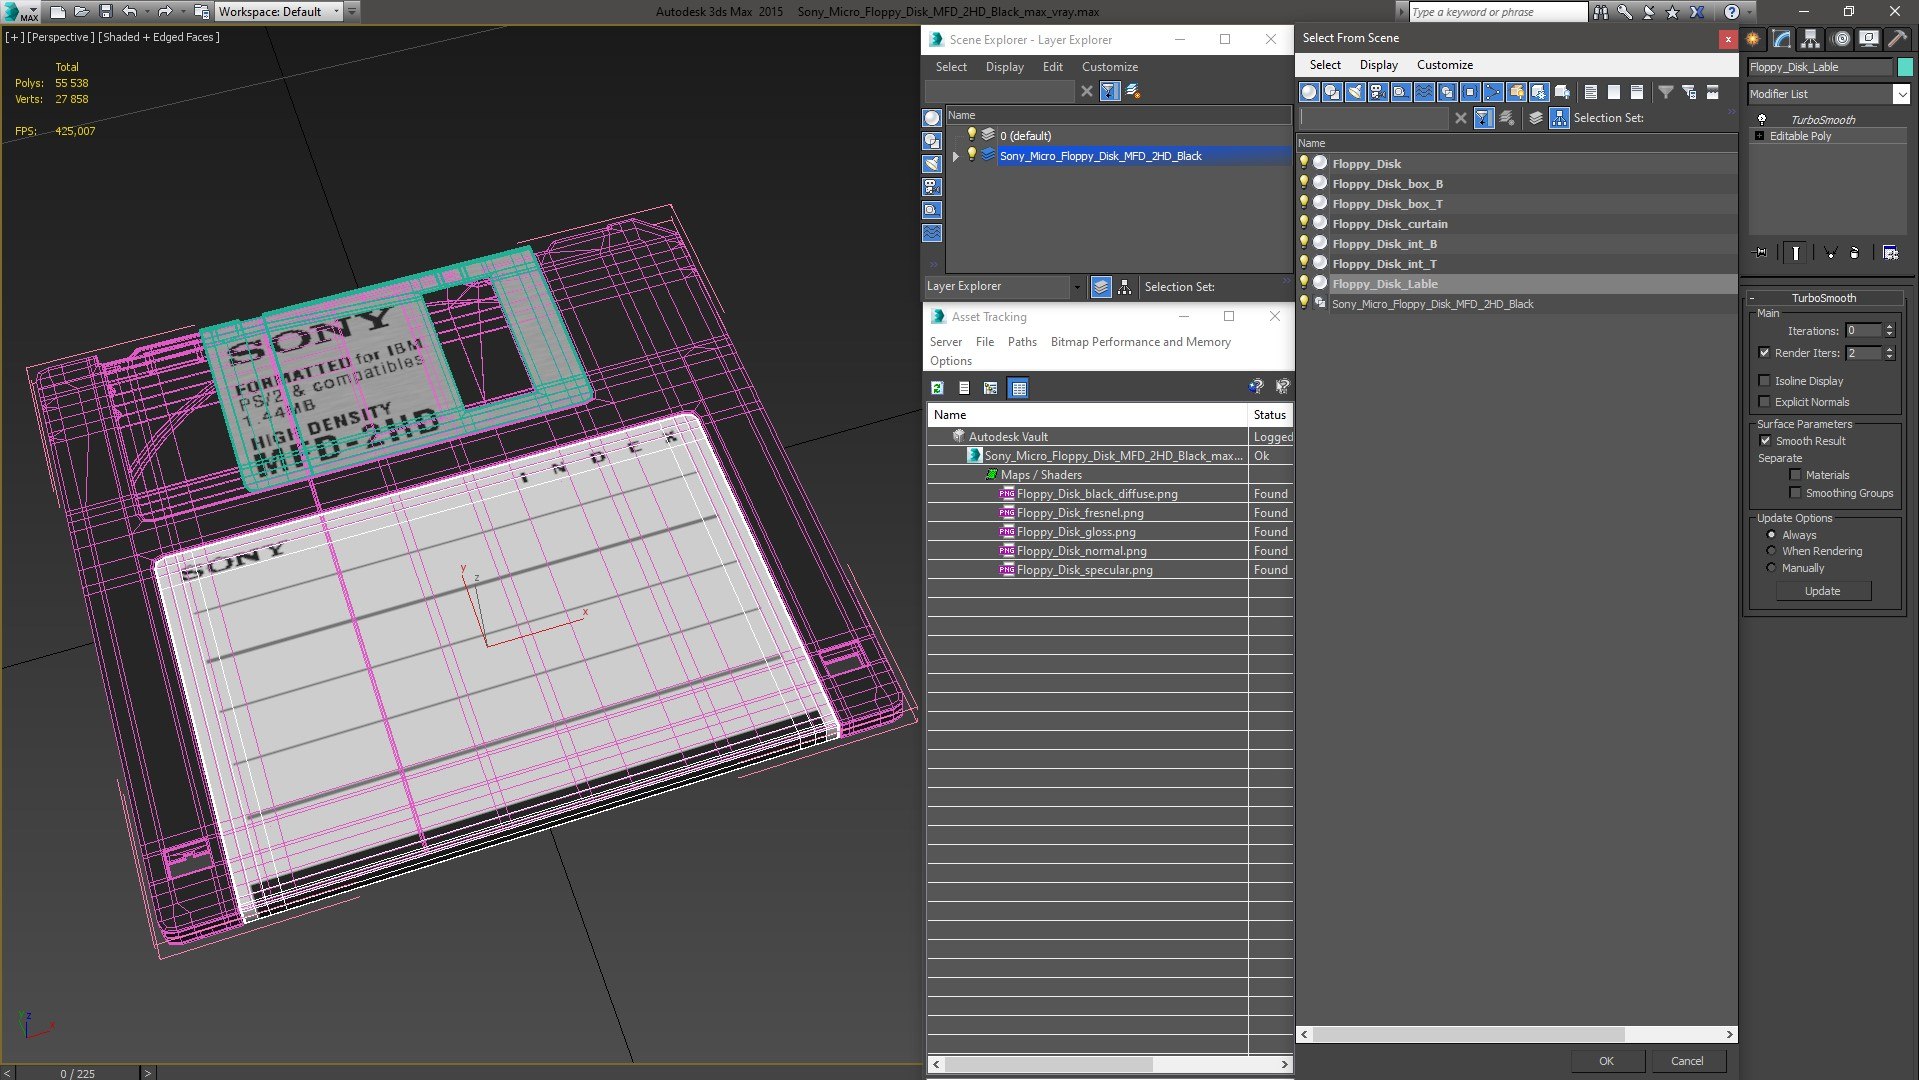The width and height of the screenshot is (1919, 1080).
Task: Click the Refresh icon in Asset Tracking
Action: coord(937,388)
